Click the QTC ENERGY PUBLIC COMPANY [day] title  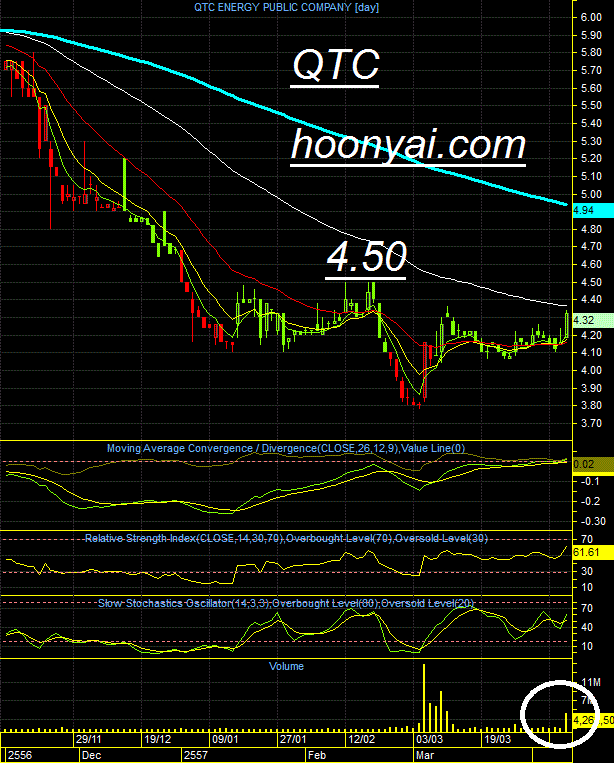pos(286,7)
